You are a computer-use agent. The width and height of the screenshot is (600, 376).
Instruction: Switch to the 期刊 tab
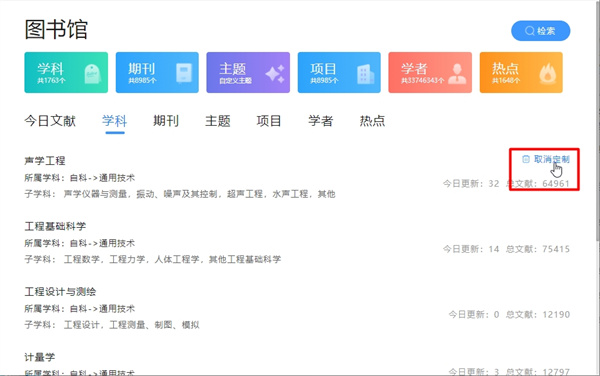pos(166,121)
